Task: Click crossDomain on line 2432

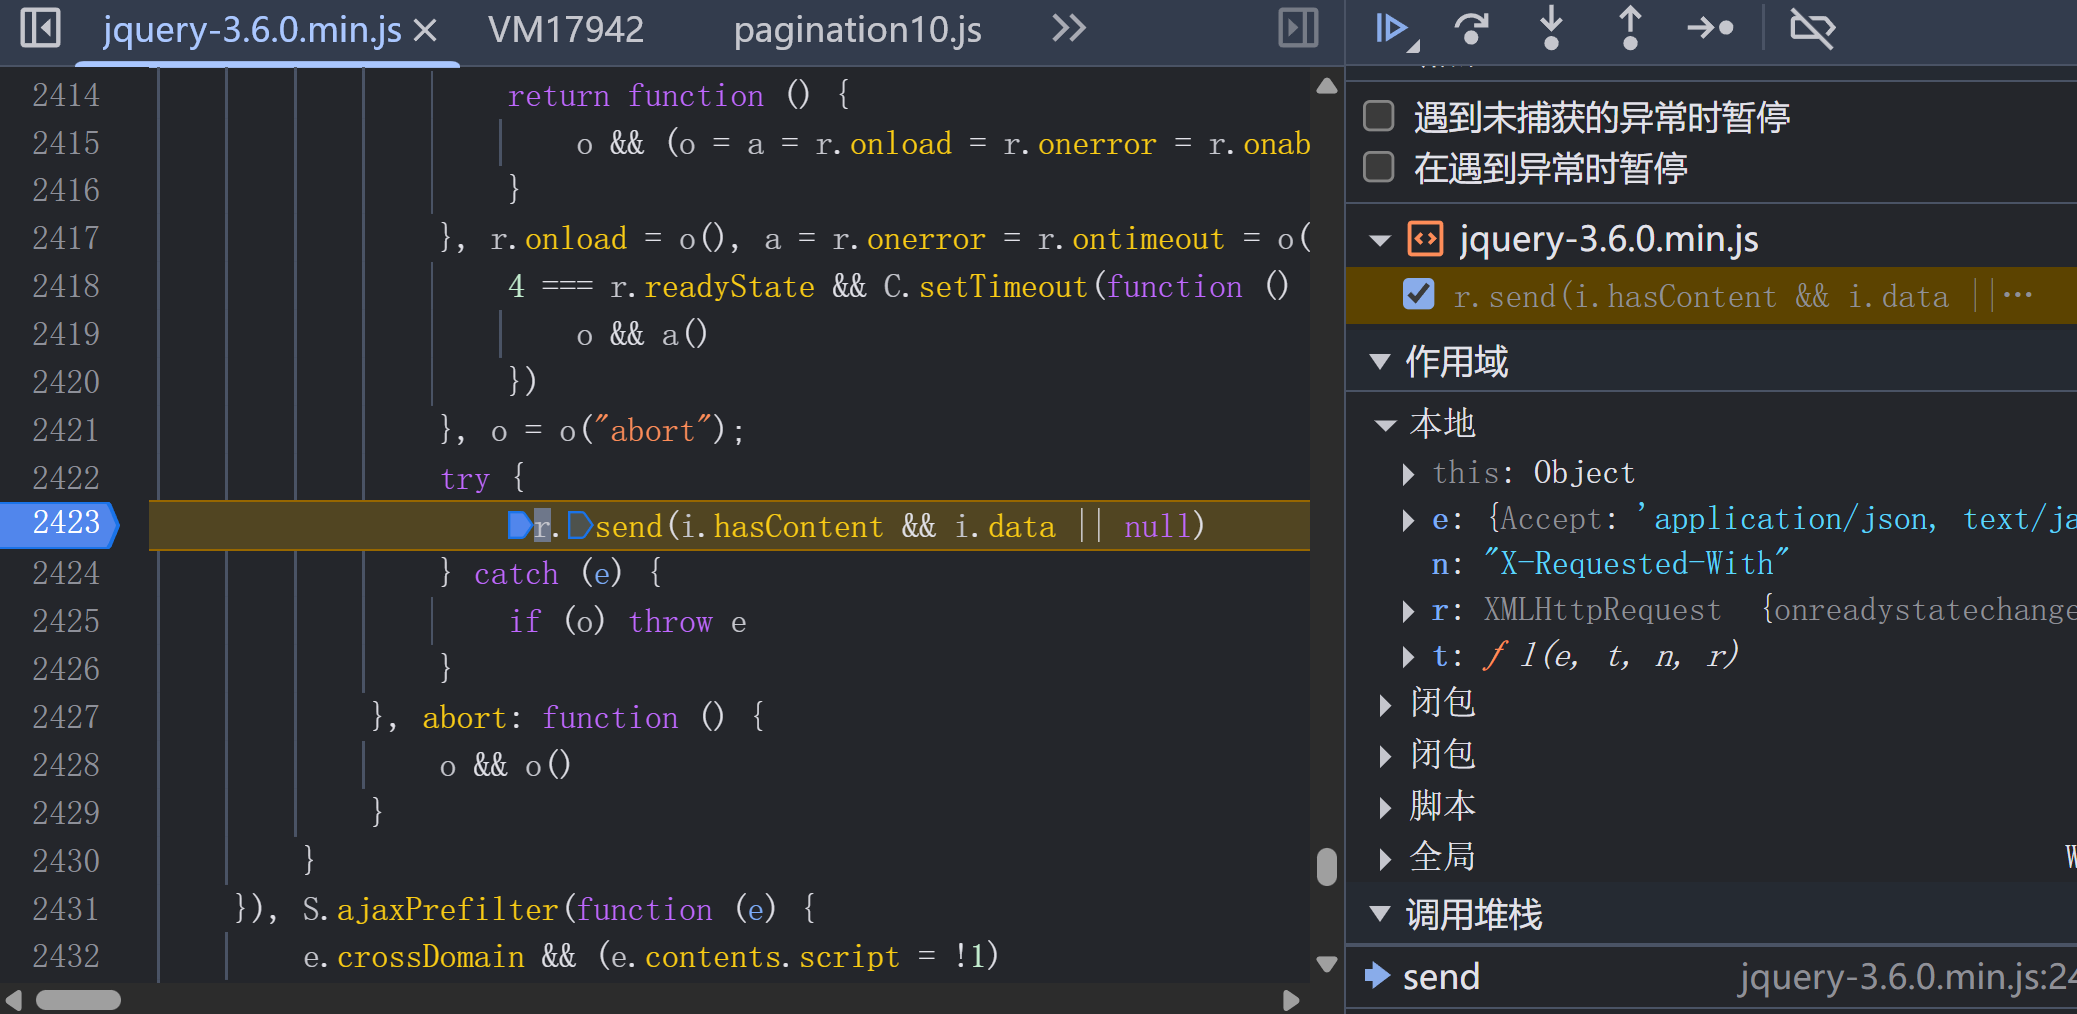Action: click(x=431, y=957)
